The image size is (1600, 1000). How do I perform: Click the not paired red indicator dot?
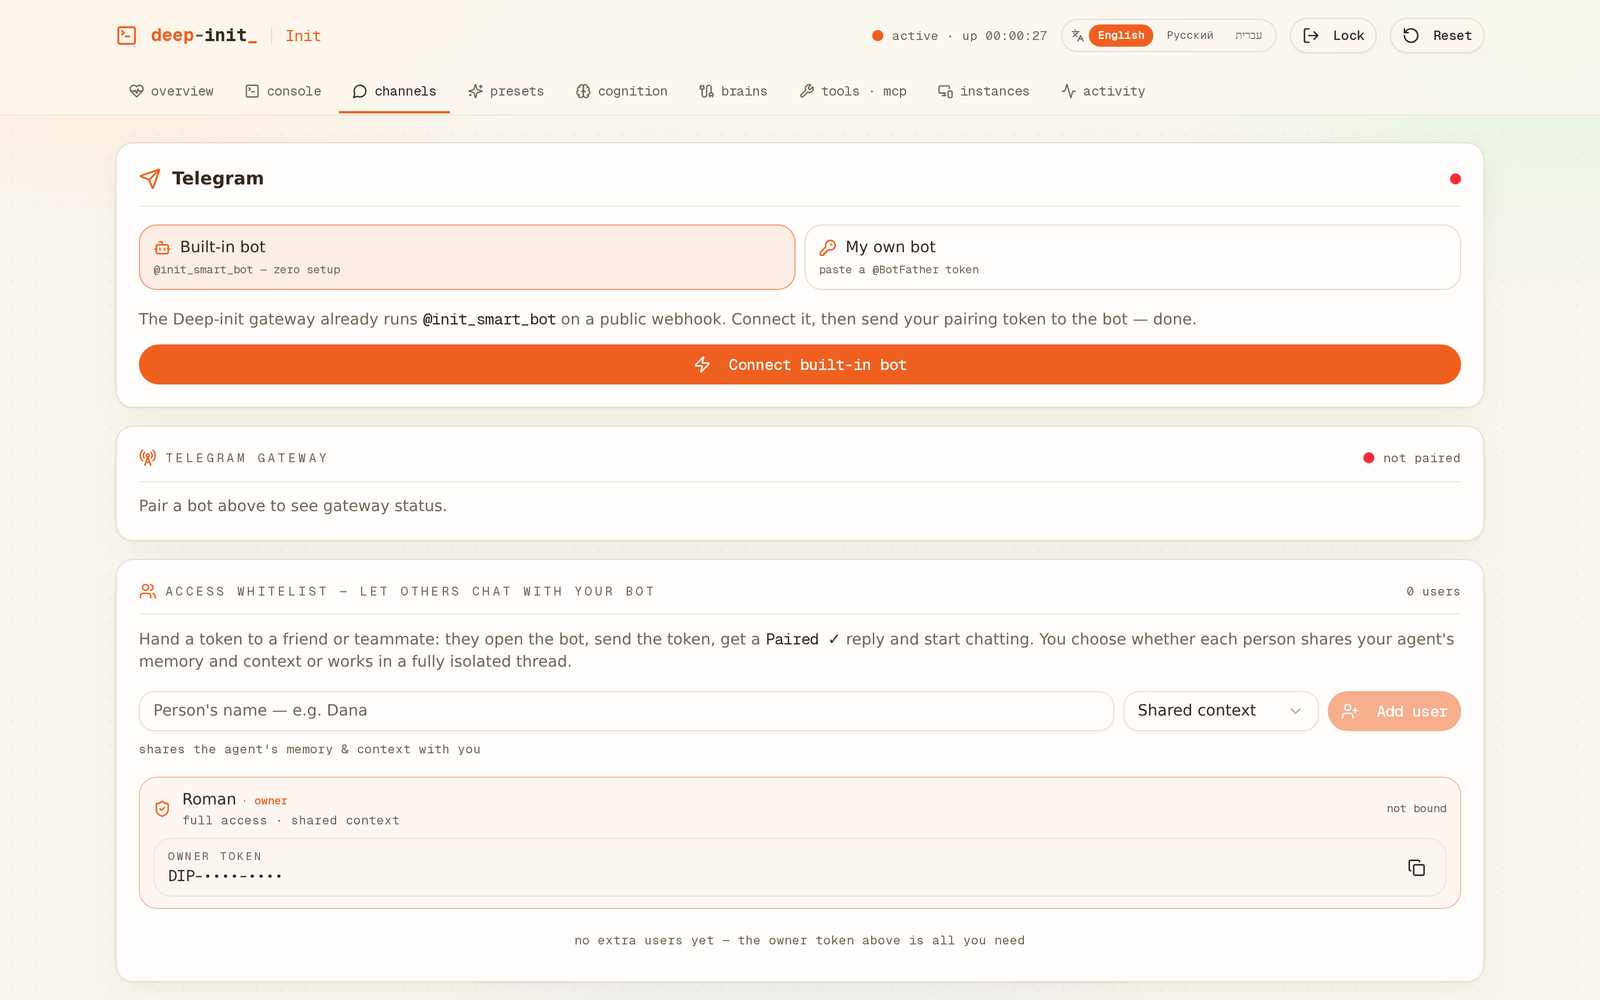tap(1369, 458)
